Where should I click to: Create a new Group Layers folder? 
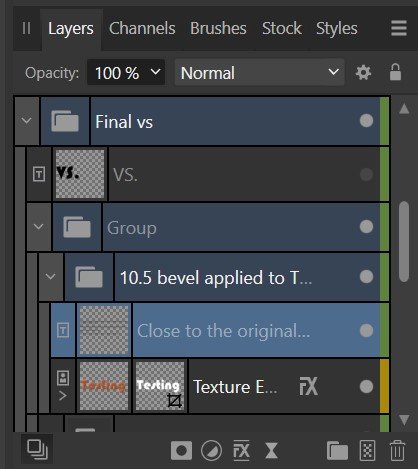tap(337, 451)
